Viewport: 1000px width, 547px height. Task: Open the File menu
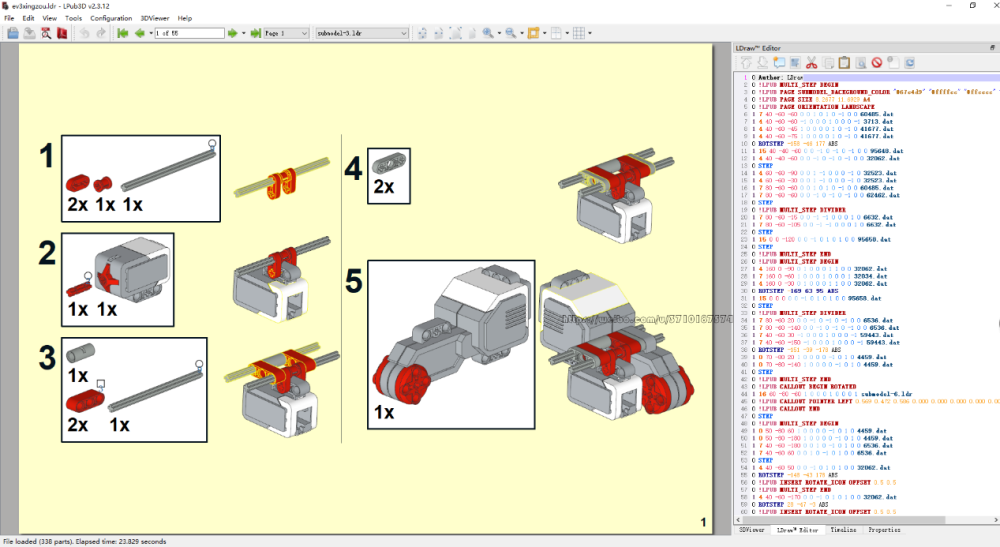pos(10,18)
